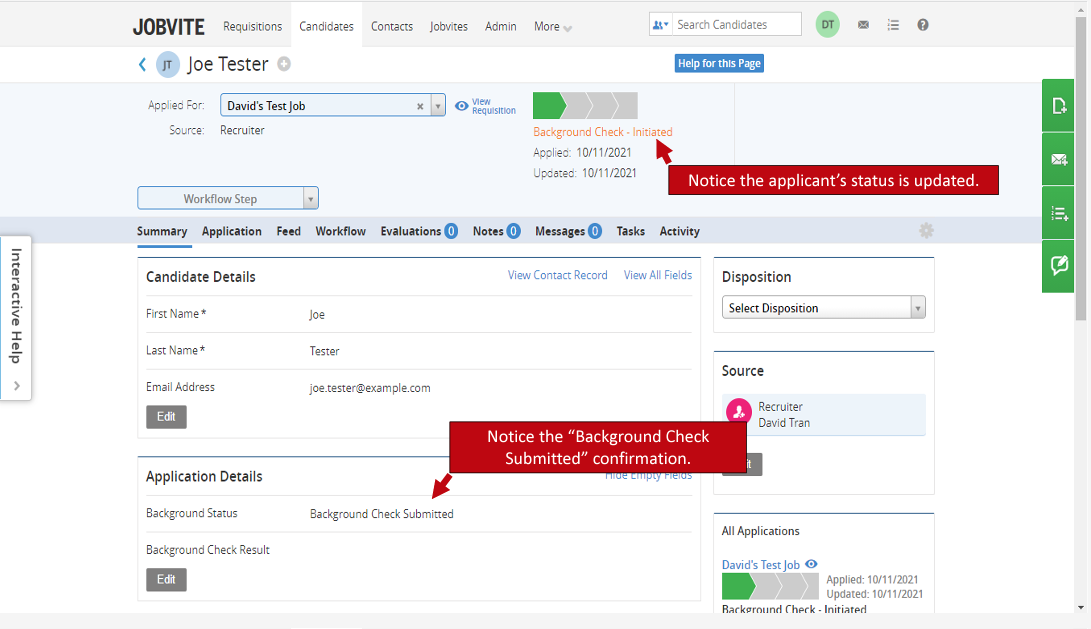Click the eye icon for View Requisition
Image resolution: width=1091 pixels, height=629 pixels.
tap(462, 106)
